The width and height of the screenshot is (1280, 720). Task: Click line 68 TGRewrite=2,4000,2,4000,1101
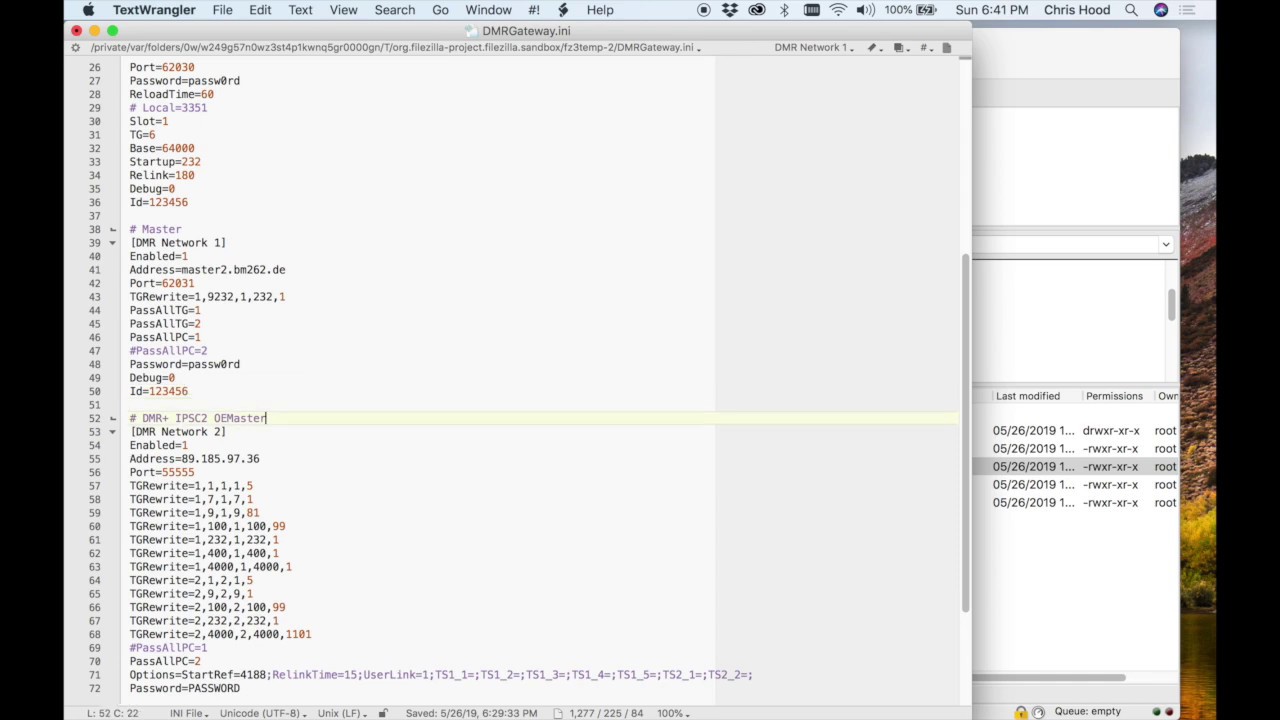(x=220, y=634)
